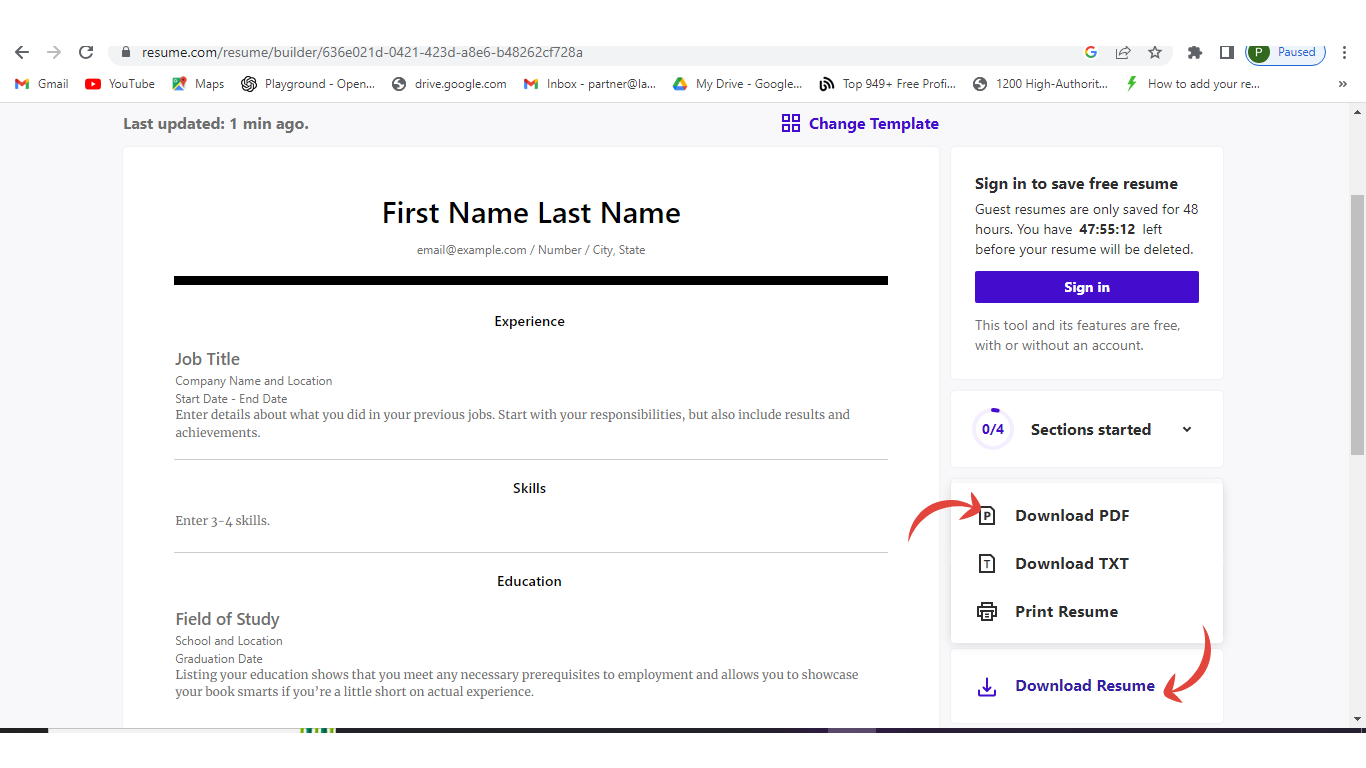Select Download TXT from the menu

click(1071, 564)
